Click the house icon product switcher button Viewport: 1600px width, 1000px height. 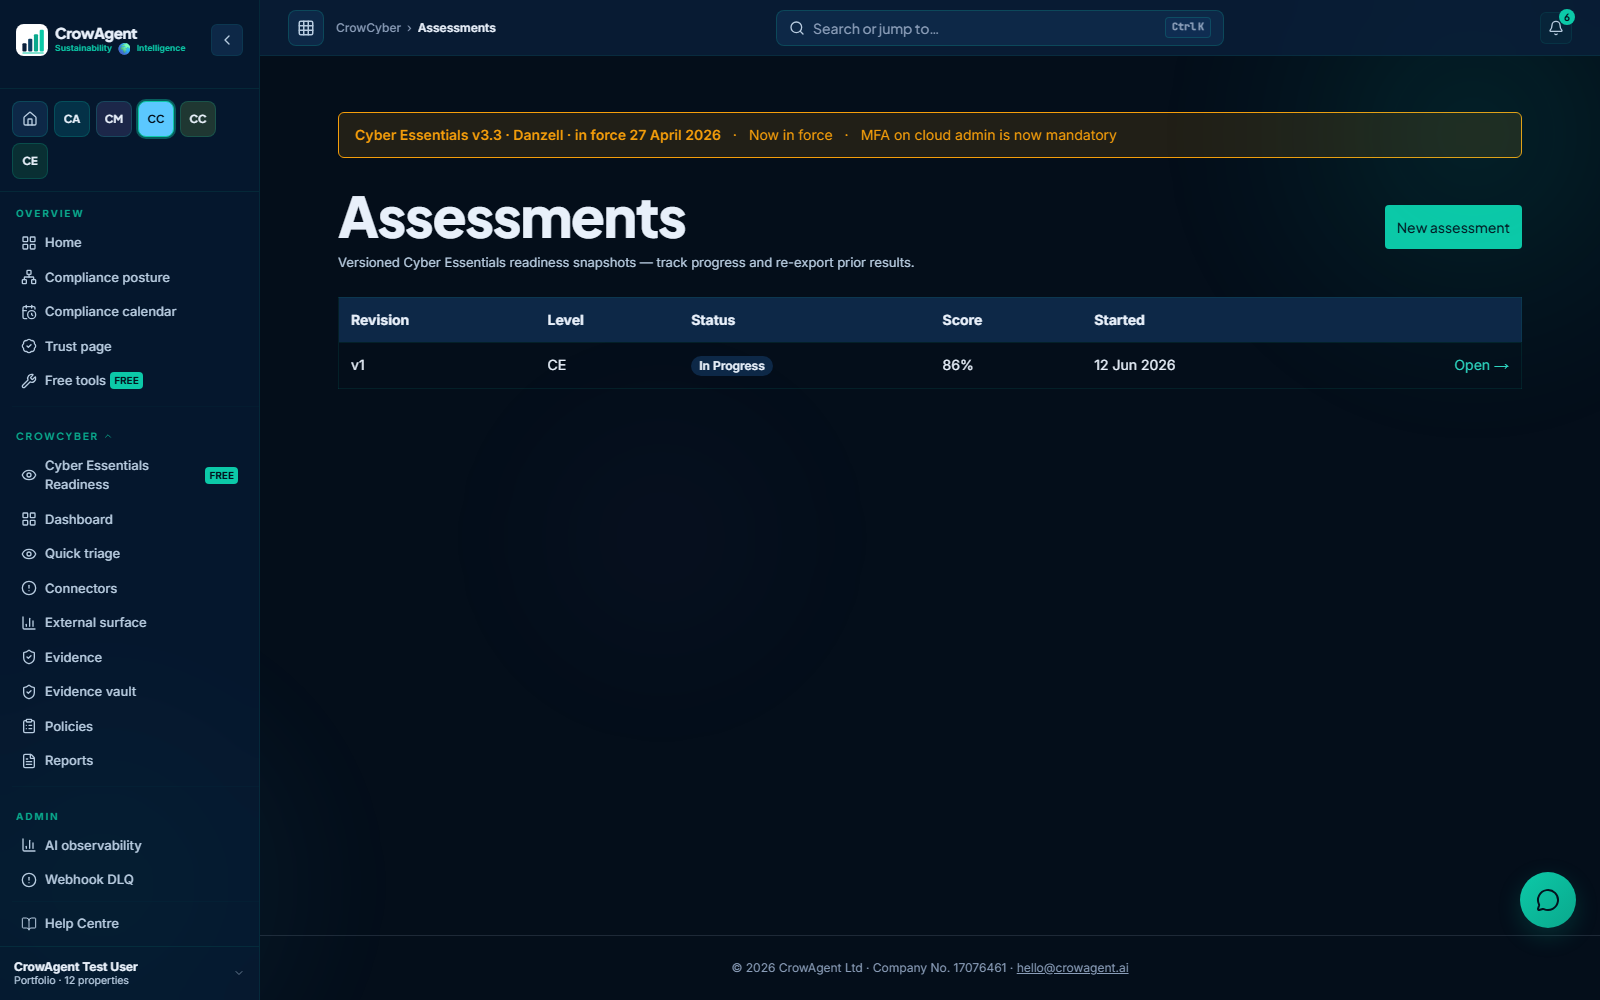[30, 119]
